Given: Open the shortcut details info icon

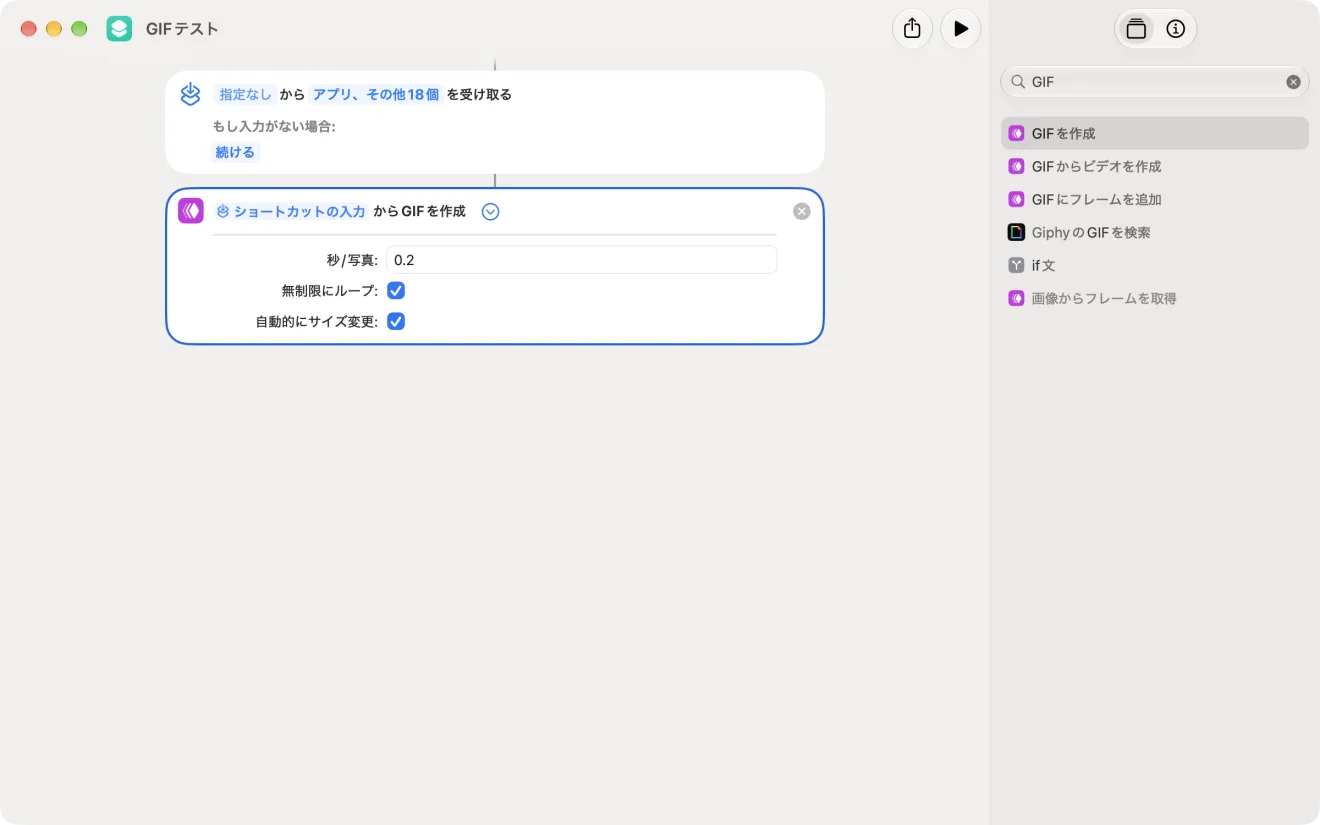Looking at the screenshot, I should click(1176, 29).
